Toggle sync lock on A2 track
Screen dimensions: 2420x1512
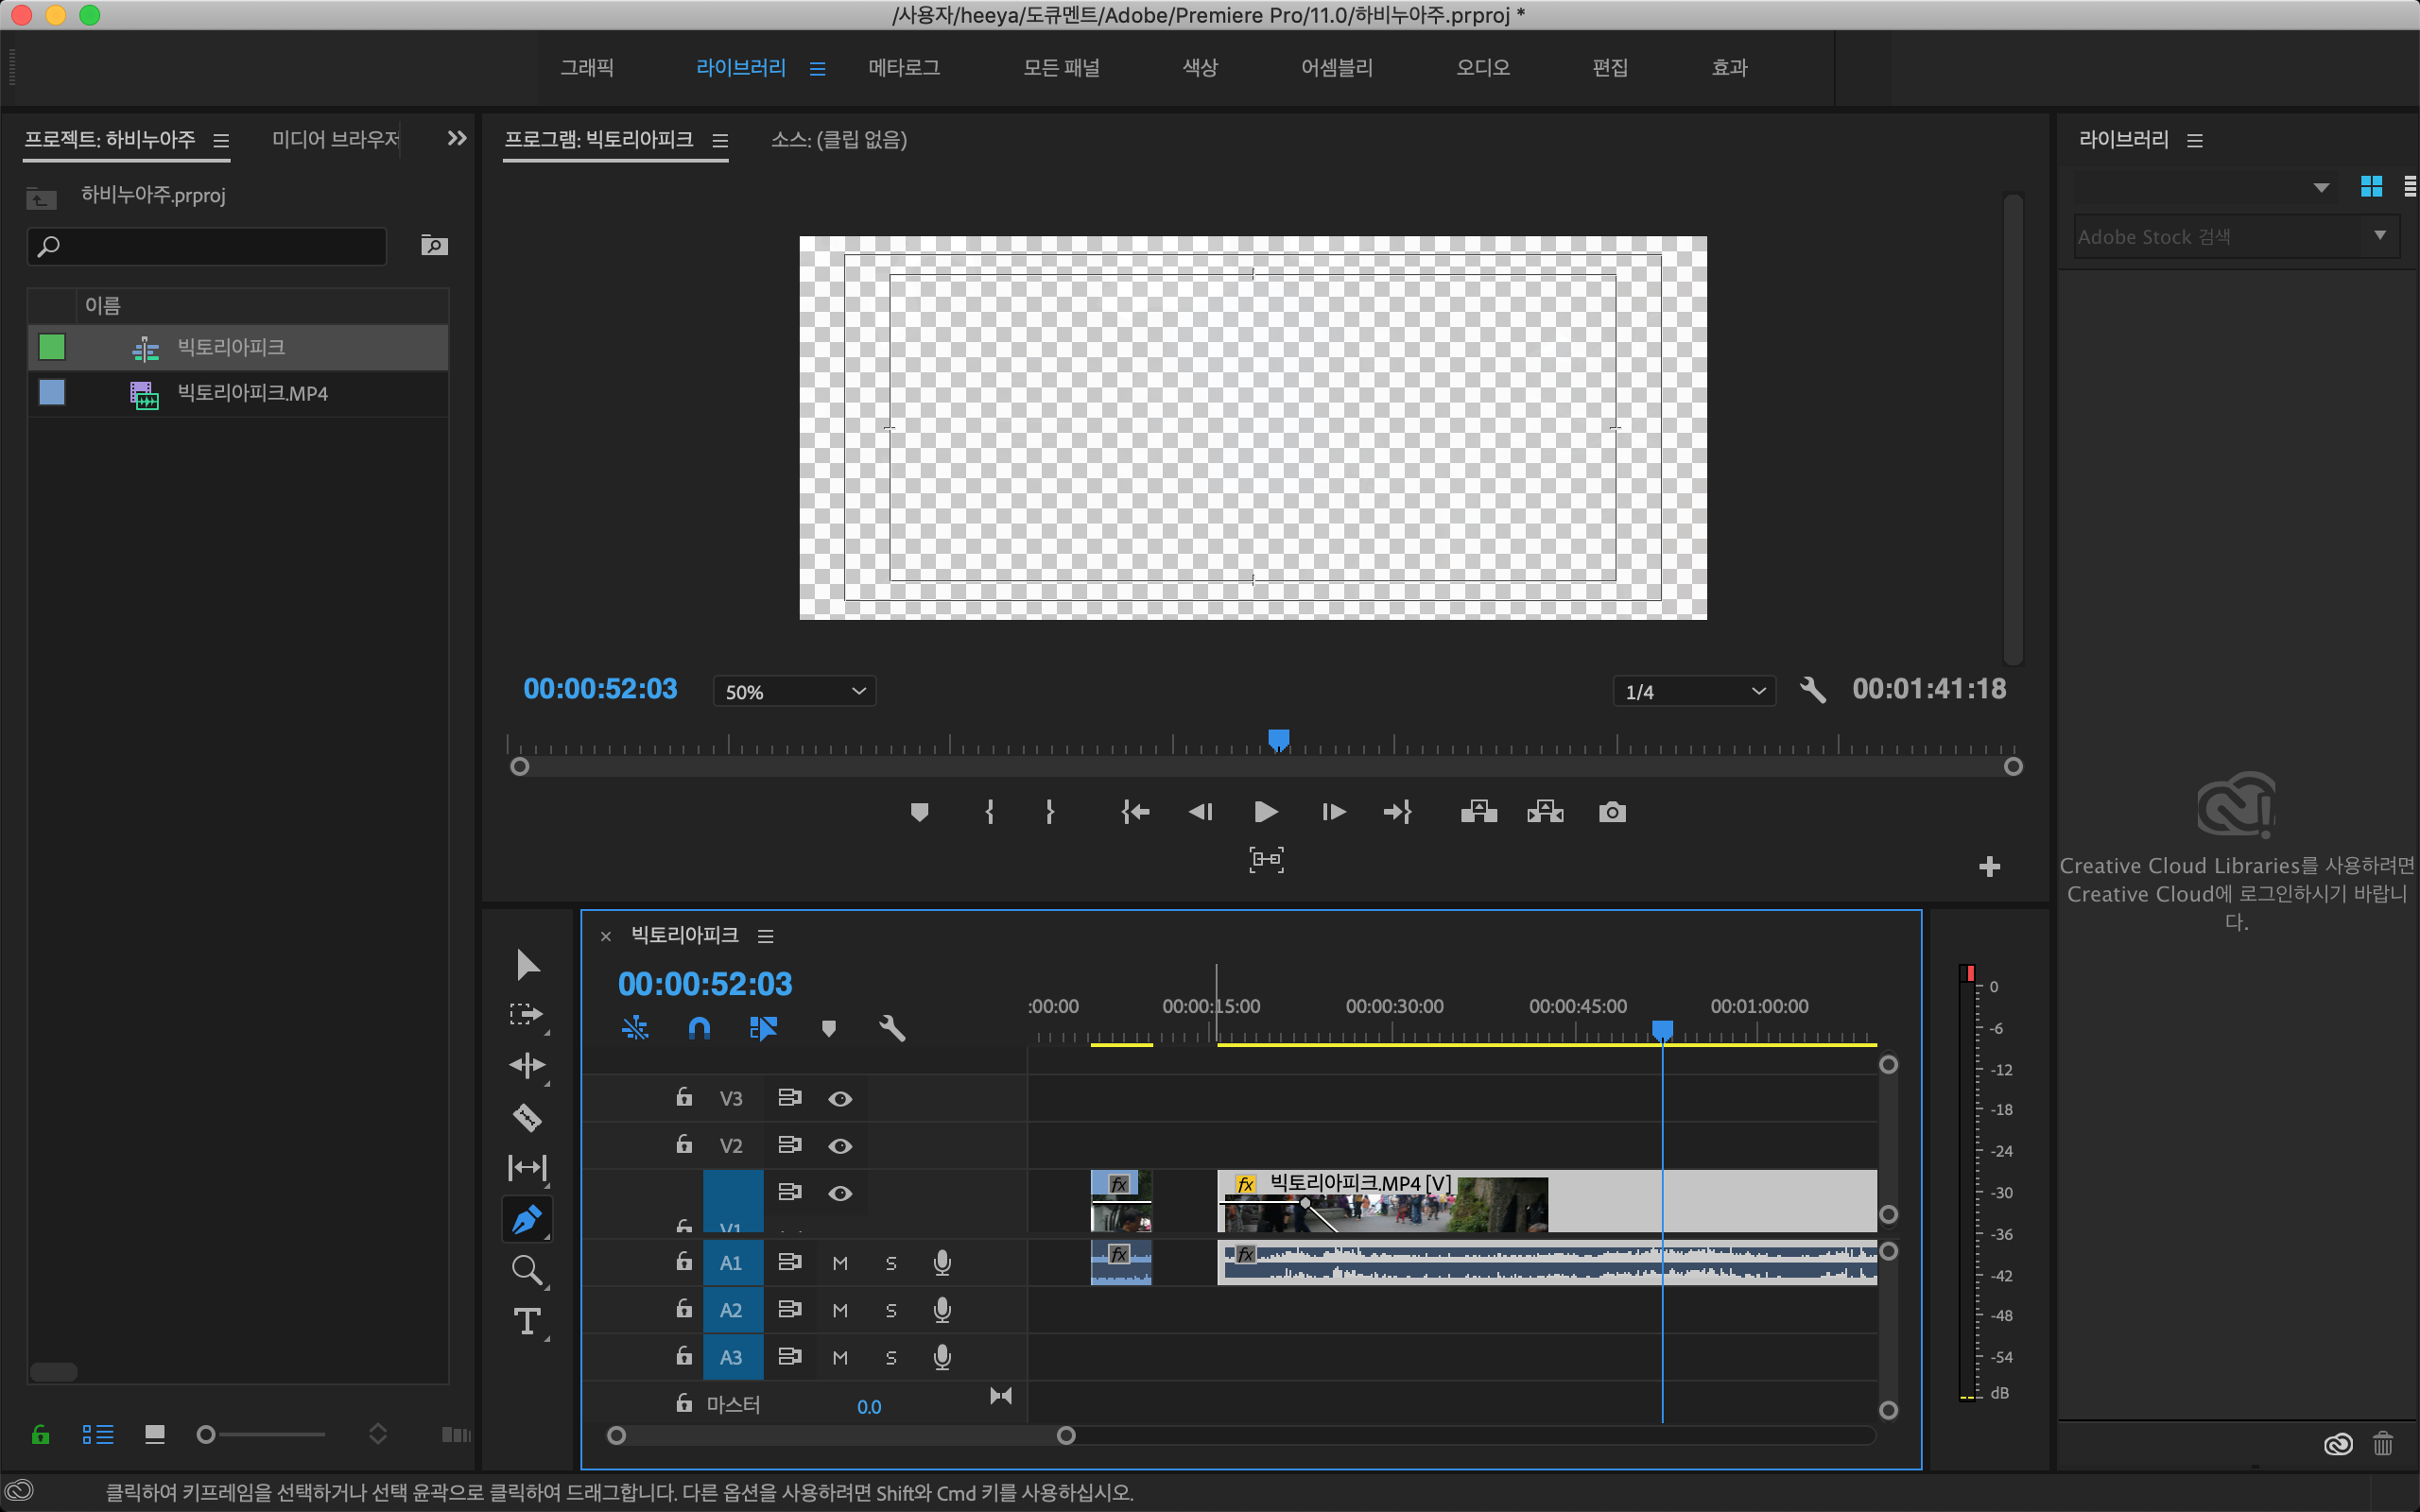(x=790, y=1309)
